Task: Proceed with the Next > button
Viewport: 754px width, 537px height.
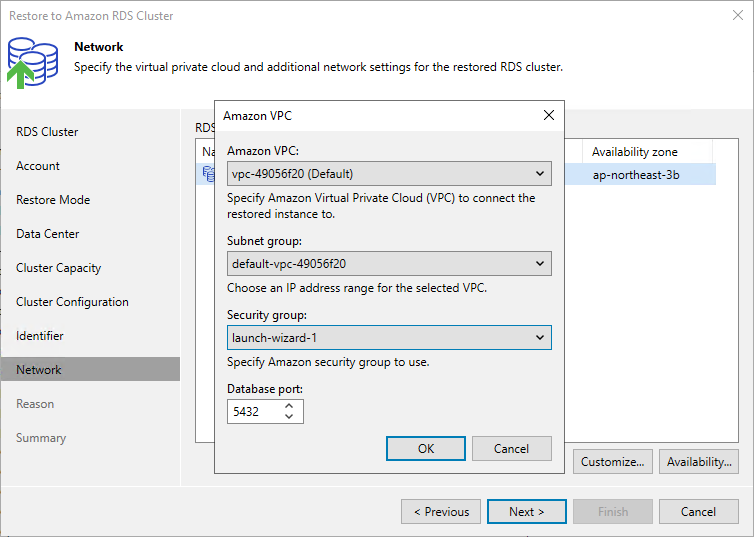Action: [x=527, y=512]
